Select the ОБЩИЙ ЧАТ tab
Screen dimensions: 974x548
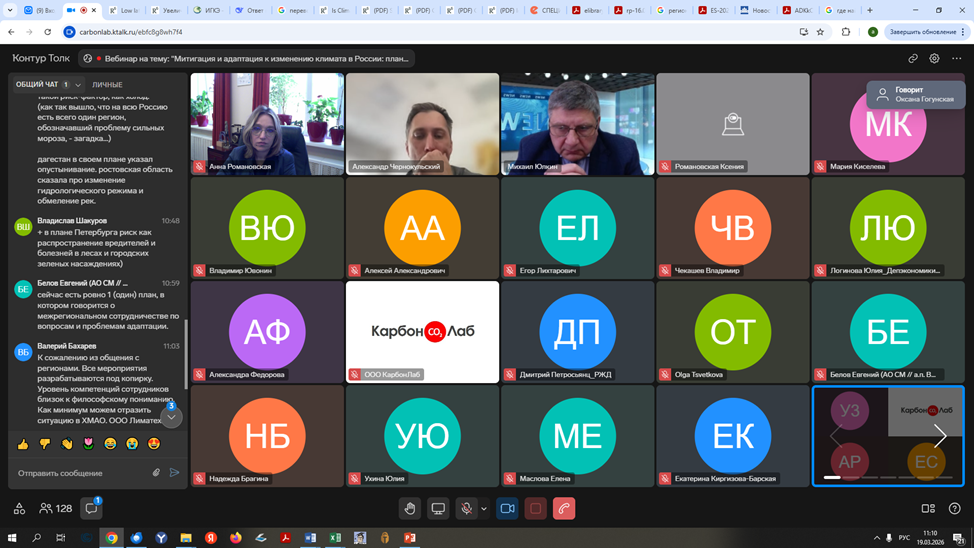pos(38,85)
